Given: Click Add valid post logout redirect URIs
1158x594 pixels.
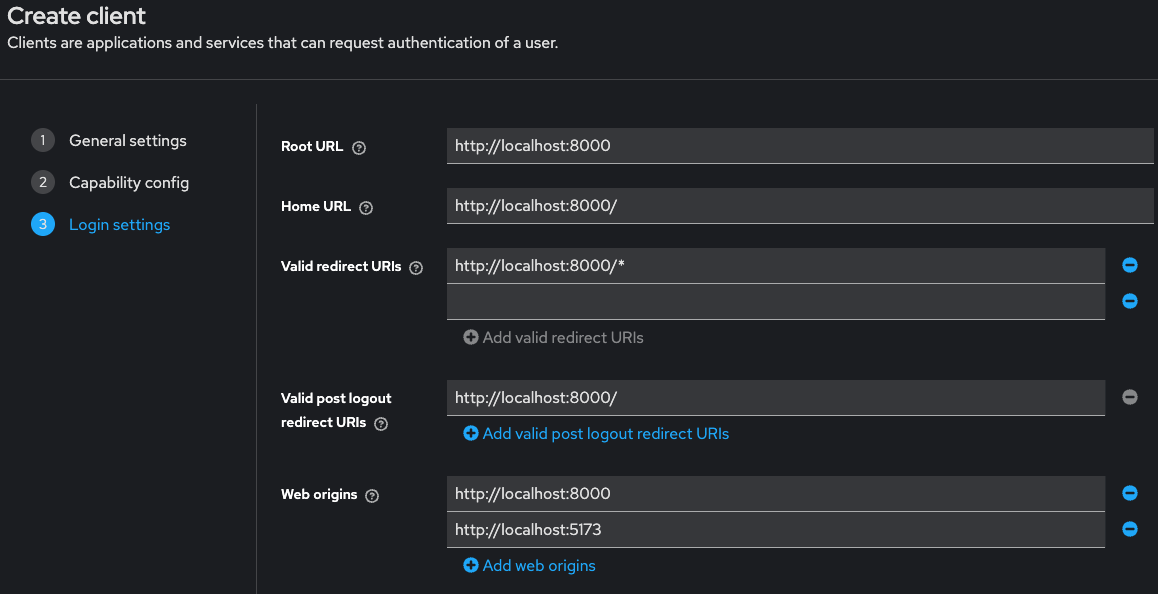Looking at the screenshot, I should [596, 434].
